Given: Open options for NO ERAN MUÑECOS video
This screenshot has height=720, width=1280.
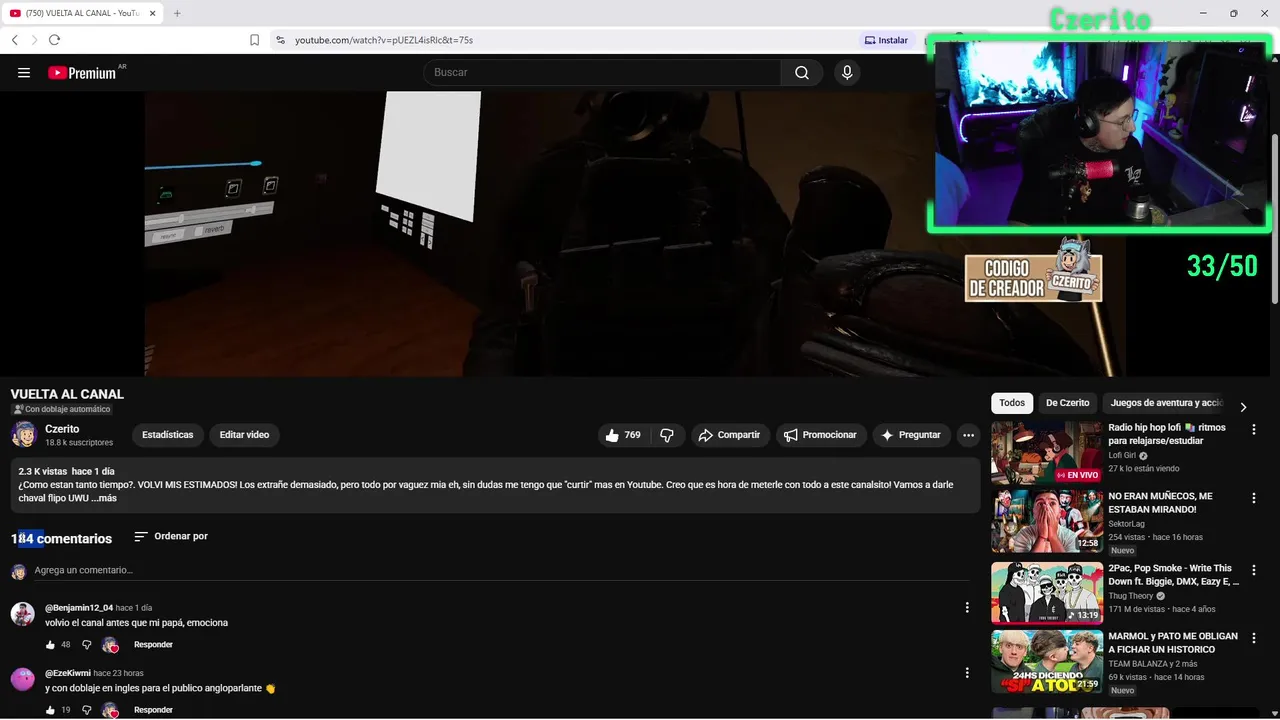Looking at the screenshot, I should [x=1254, y=498].
